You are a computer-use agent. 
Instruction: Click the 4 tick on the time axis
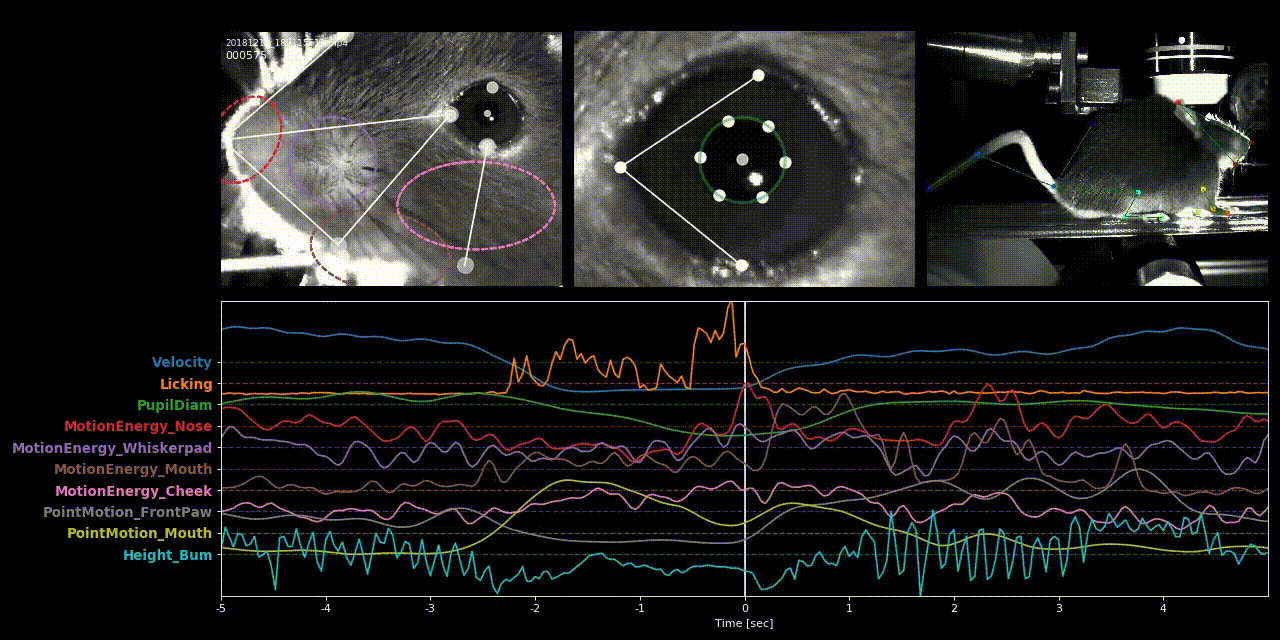pyautogui.click(x=1163, y=607)
